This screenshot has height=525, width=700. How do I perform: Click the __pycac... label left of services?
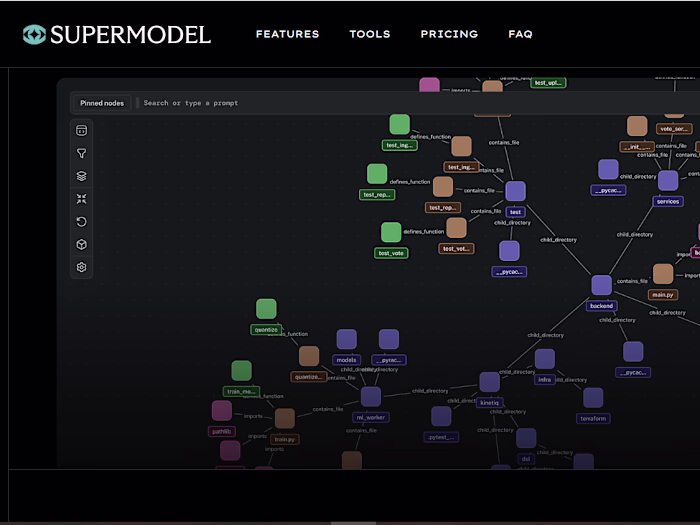[x=608, y=191]
